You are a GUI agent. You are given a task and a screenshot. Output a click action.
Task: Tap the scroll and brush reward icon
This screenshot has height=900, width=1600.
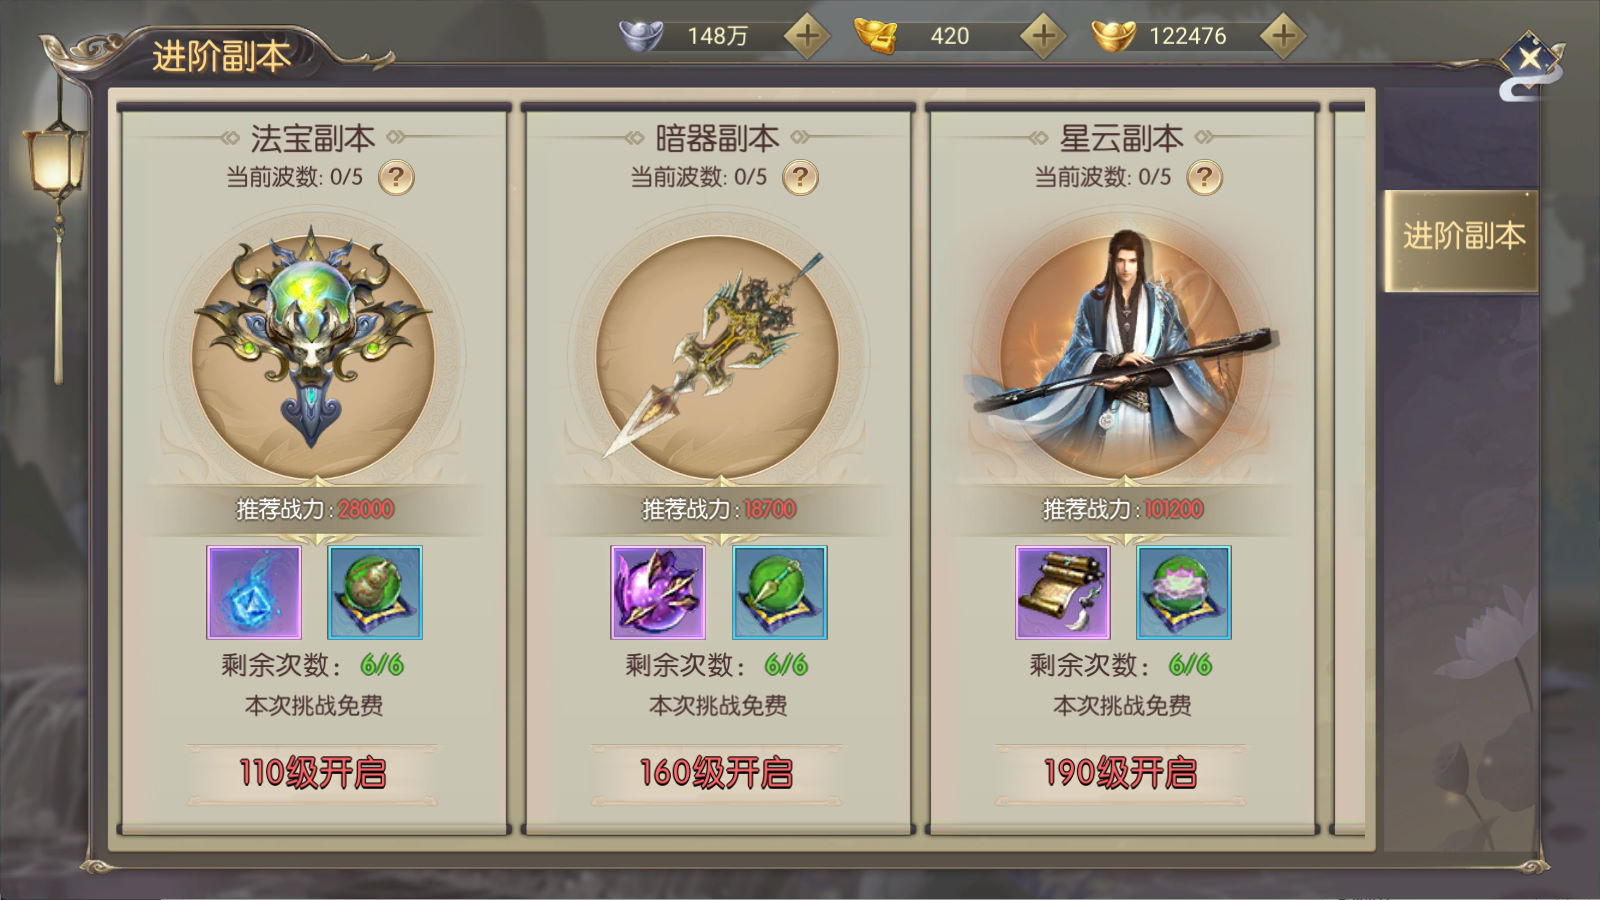(1063, 592)
